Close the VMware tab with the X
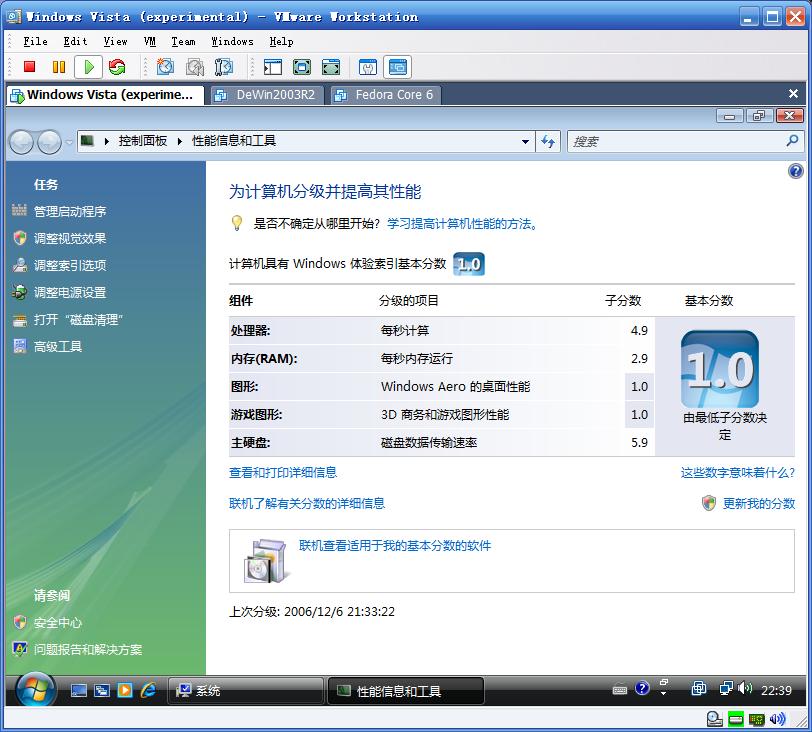 (x=793, y=94)
